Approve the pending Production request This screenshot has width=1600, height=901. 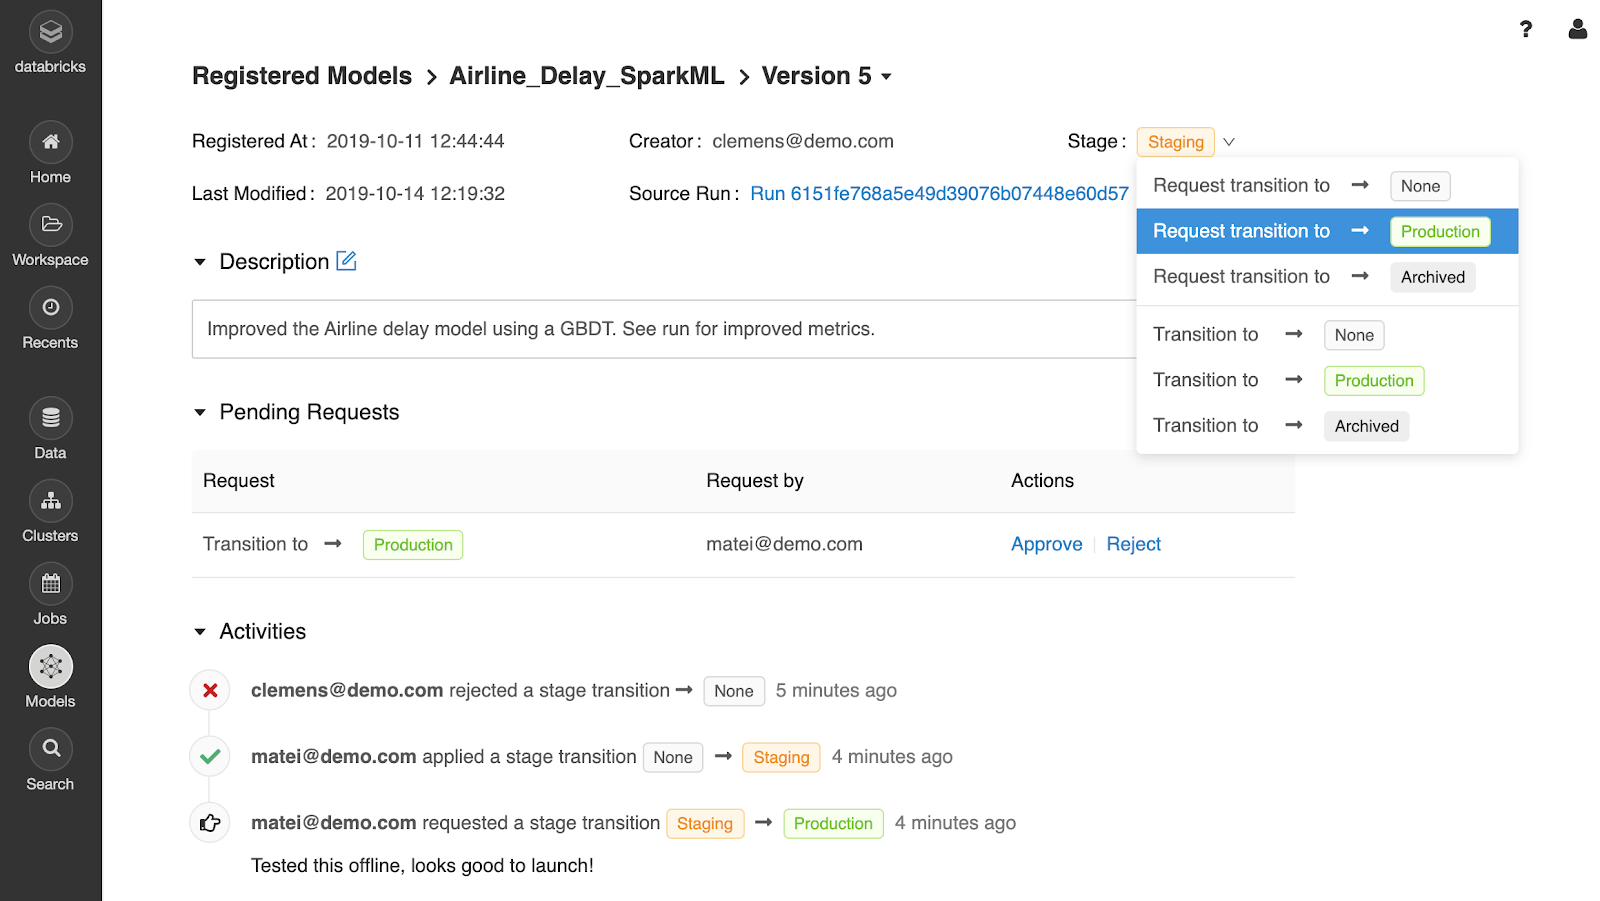click(x=1046, y=544)
